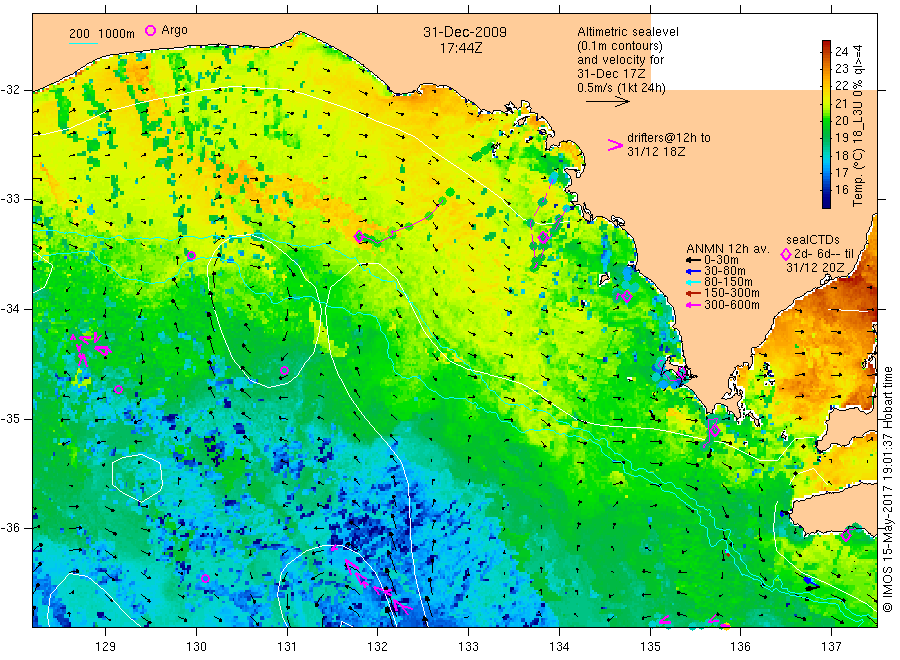The image size is (900, 660).
Task: Click the blue 30-80m legend arrow
Action: [692, 271]
